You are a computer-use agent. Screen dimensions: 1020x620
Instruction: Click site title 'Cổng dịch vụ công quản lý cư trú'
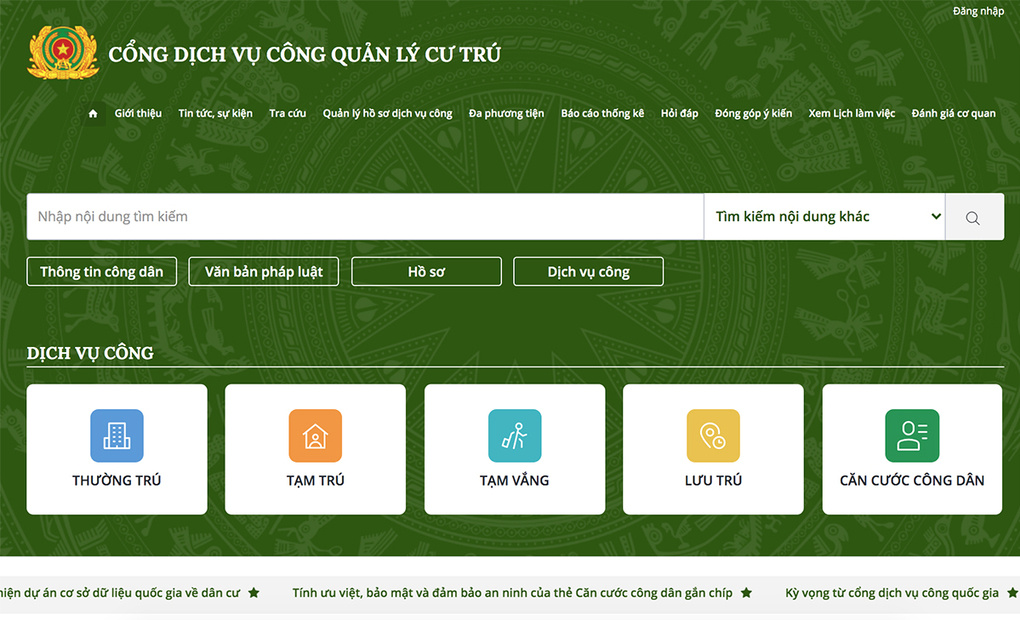pyautogui.click(x=304, y=54)
